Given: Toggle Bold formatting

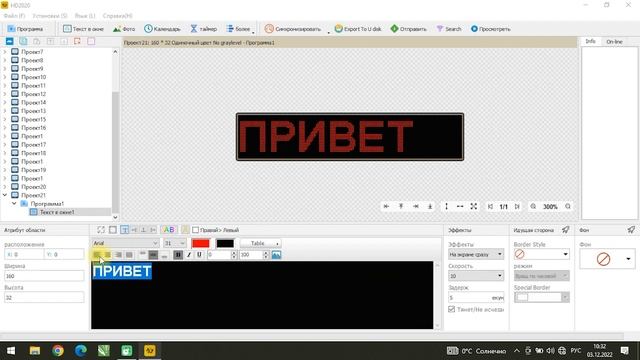Looking at the screenshot, I should pyautogui.click(x=178, y=255).
